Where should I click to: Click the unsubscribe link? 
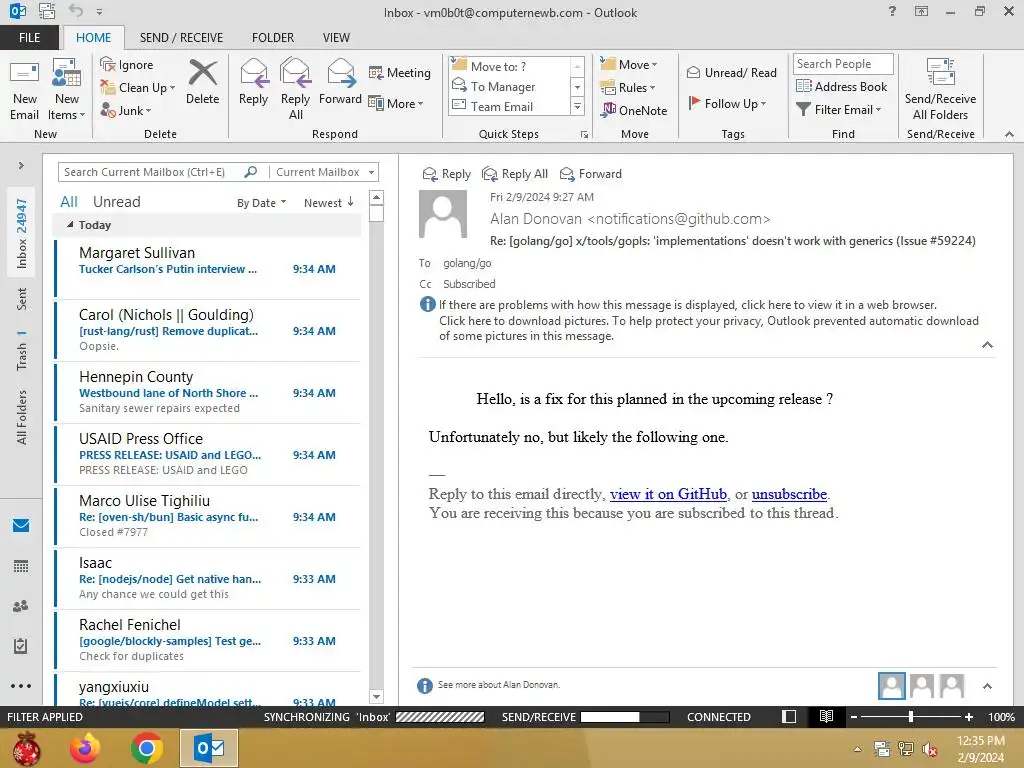coord(789,494)
